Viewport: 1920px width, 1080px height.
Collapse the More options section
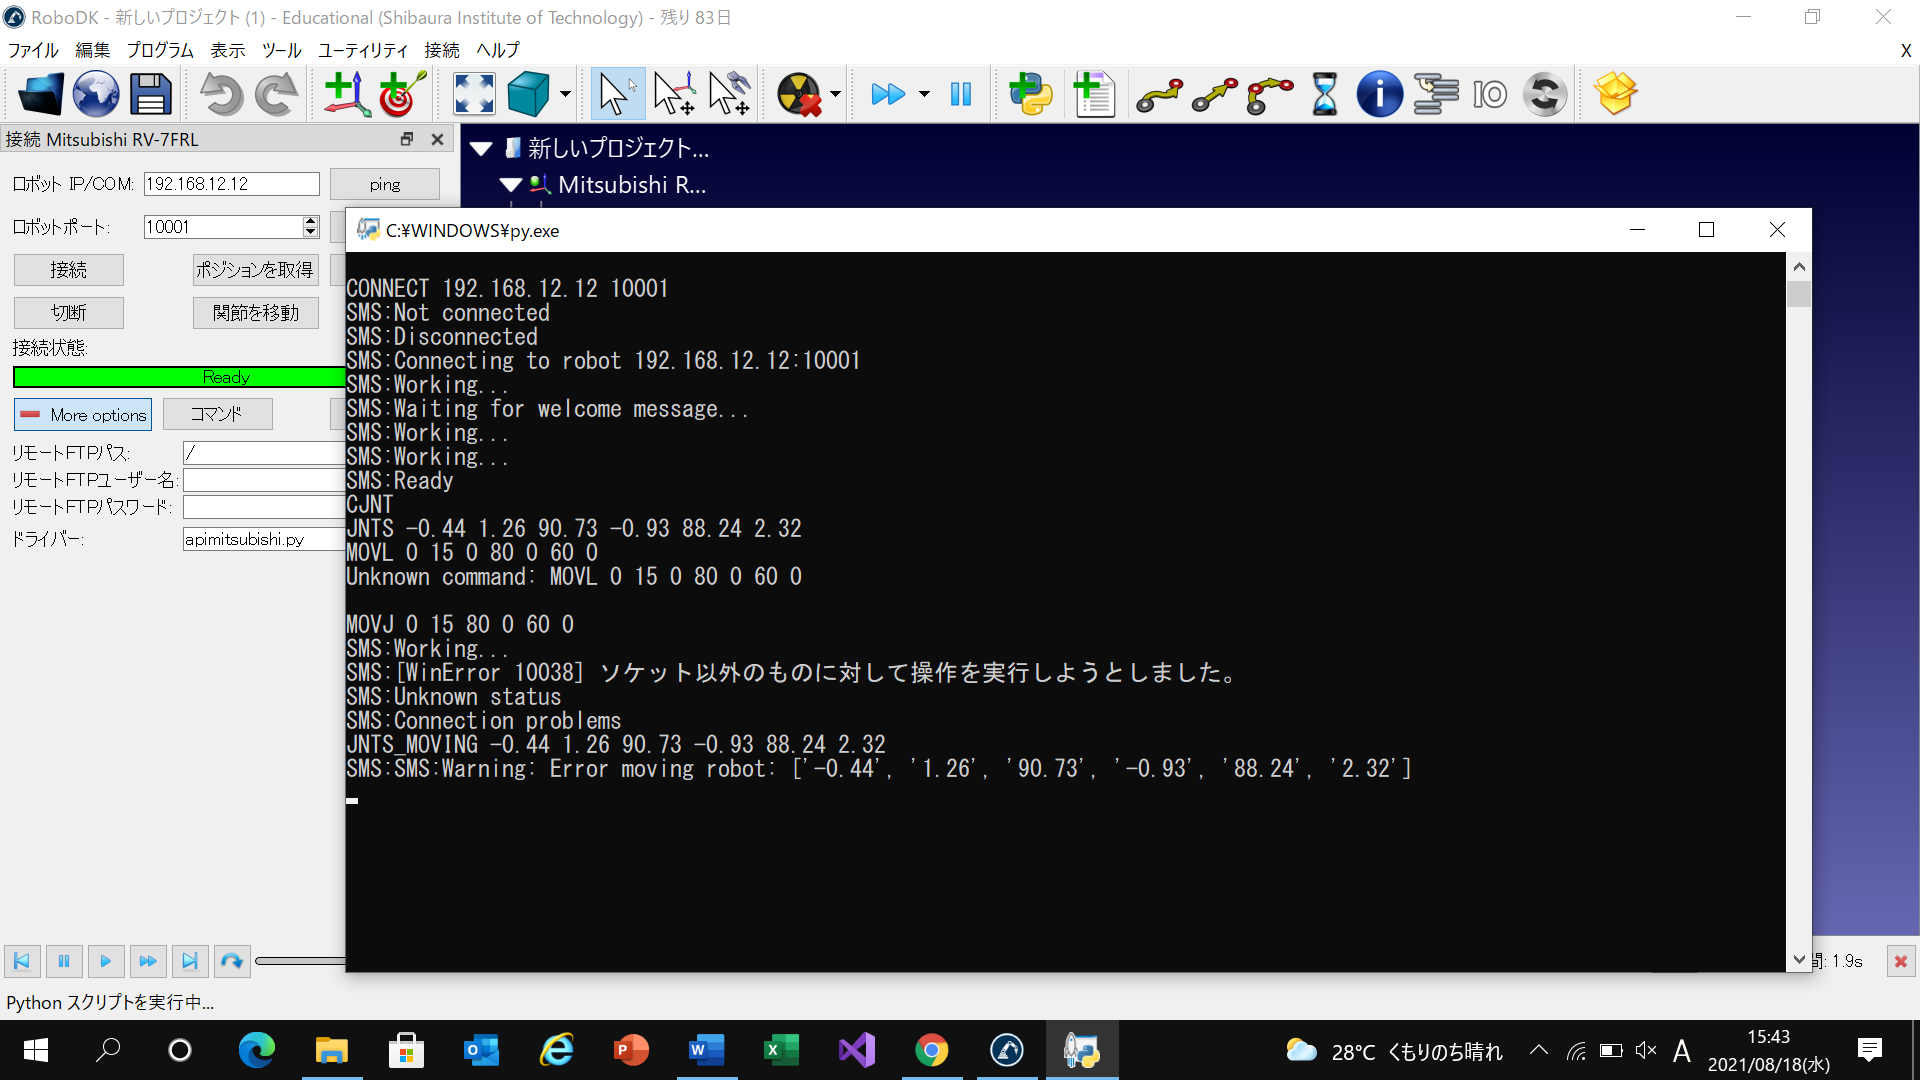[83, 415]
